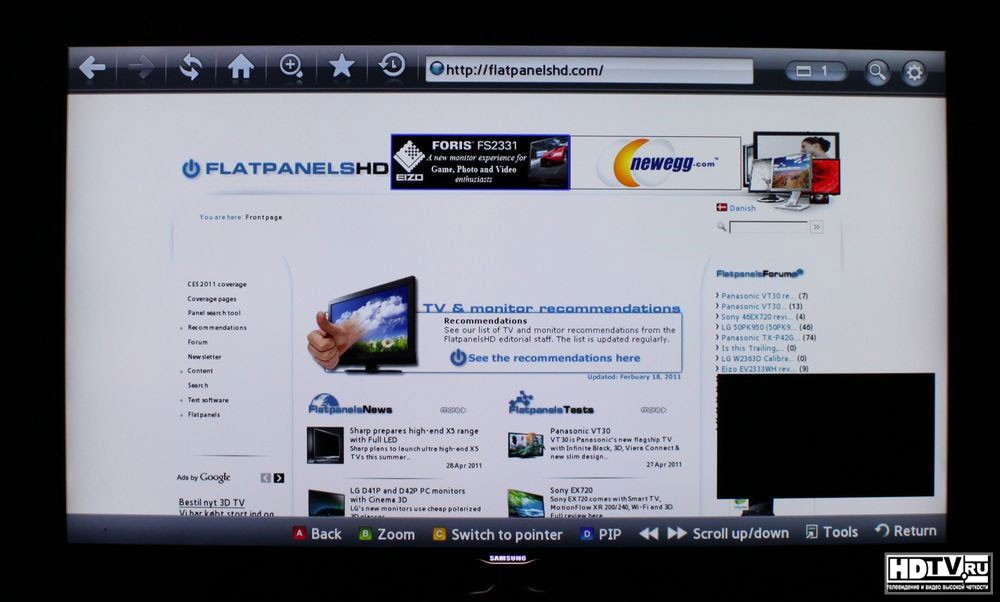Click rewind arrows for Scroll up
The image size is (1000, 602).
point(649,533)
